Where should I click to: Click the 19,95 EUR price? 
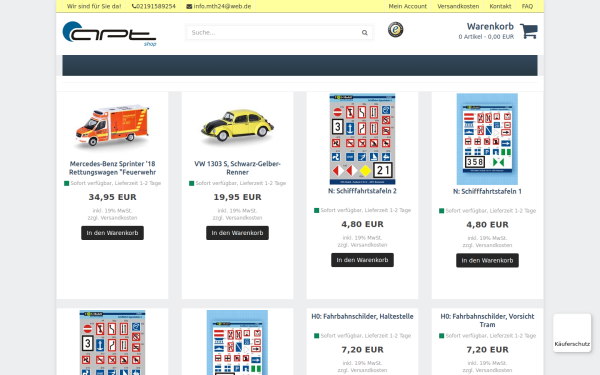pos(237,197)
